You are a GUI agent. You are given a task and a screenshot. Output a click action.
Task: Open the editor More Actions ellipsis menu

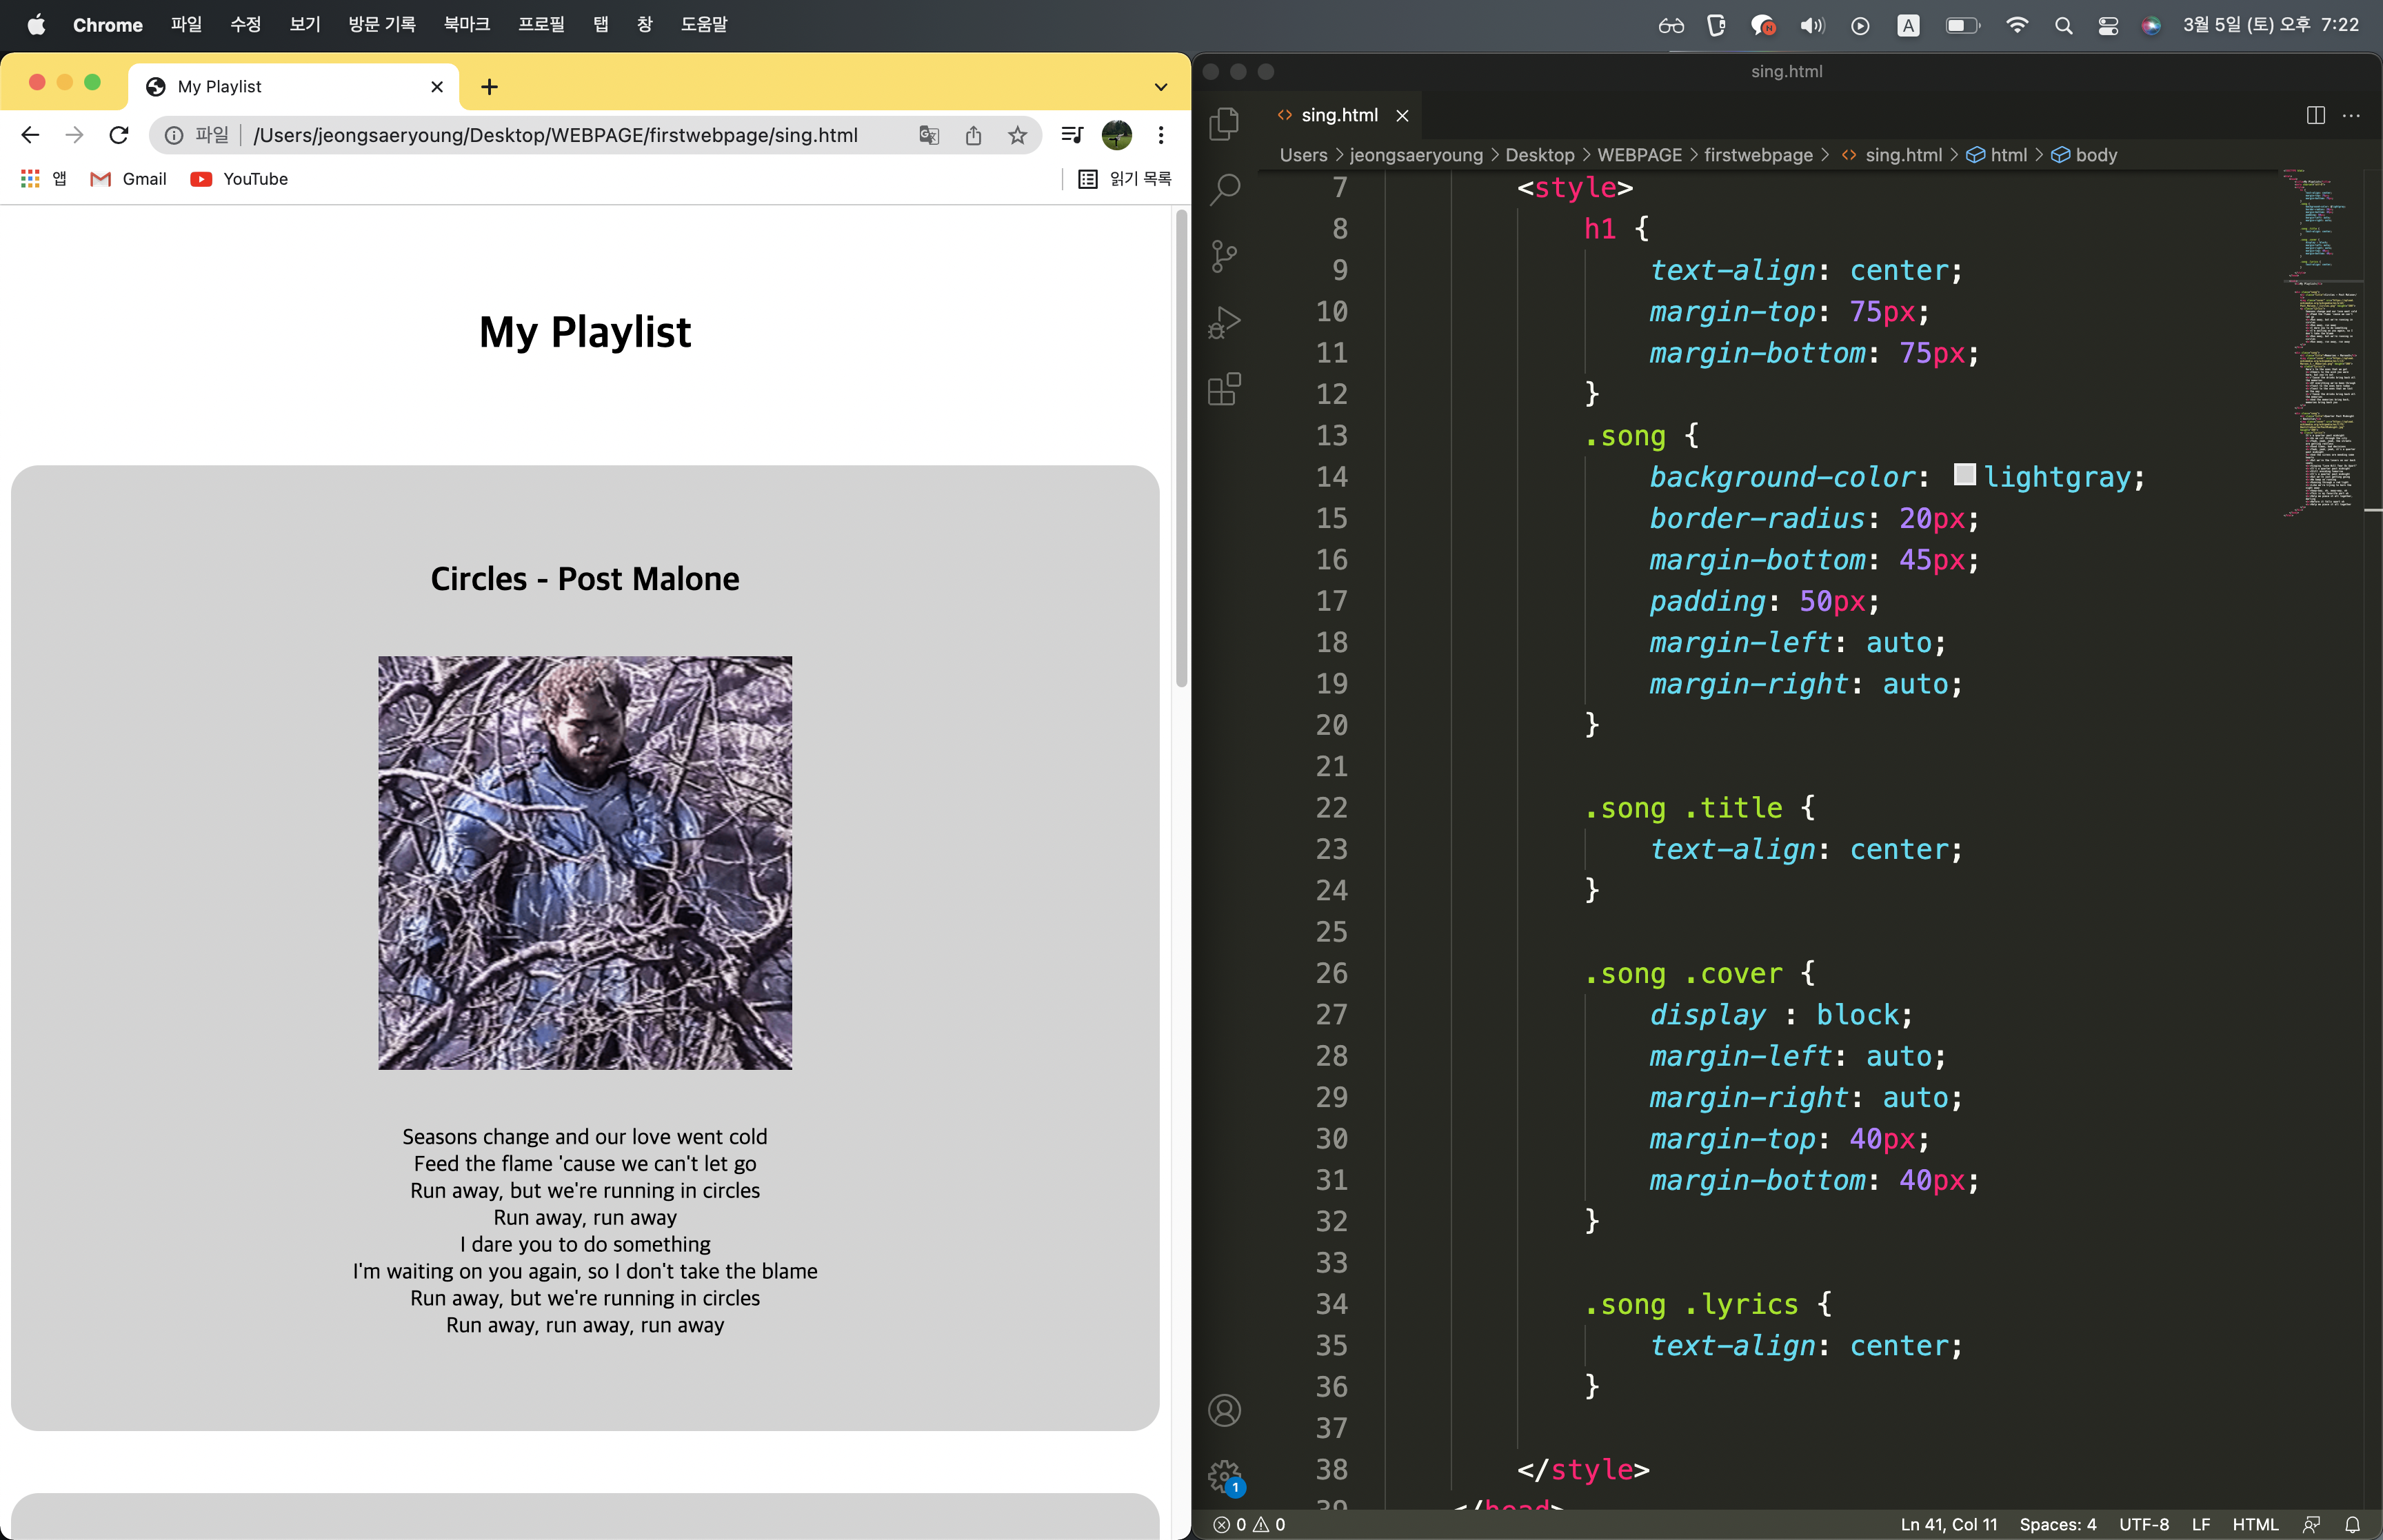[2351, 115]
